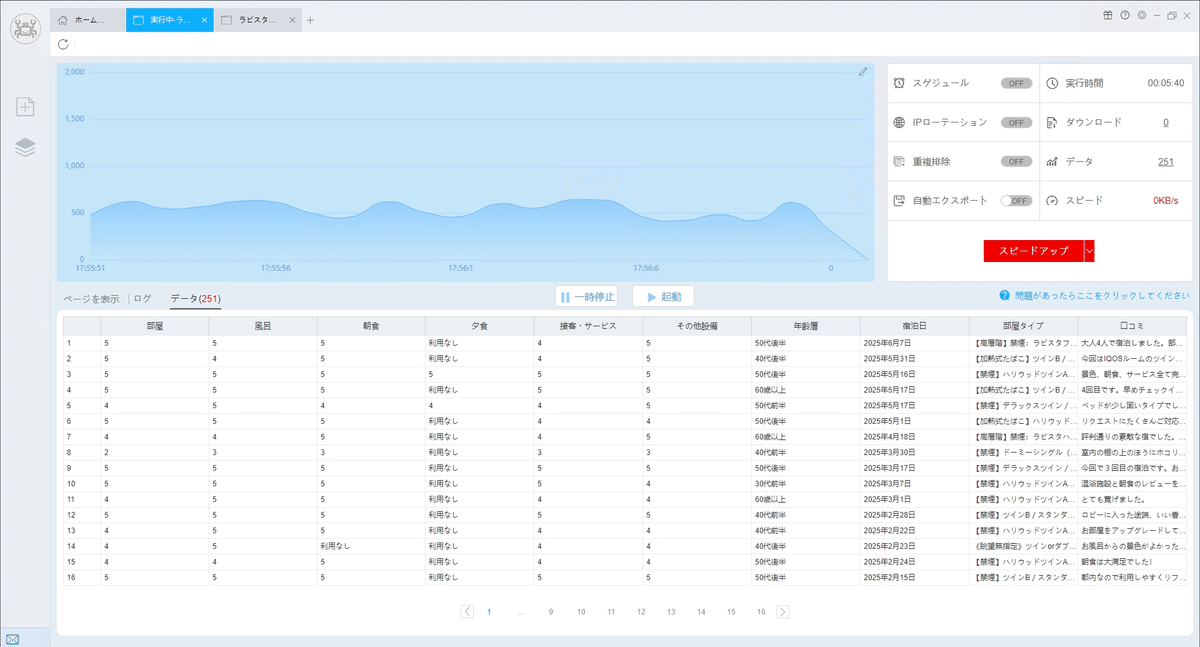Open the ページを表示 view

(92, 298)
